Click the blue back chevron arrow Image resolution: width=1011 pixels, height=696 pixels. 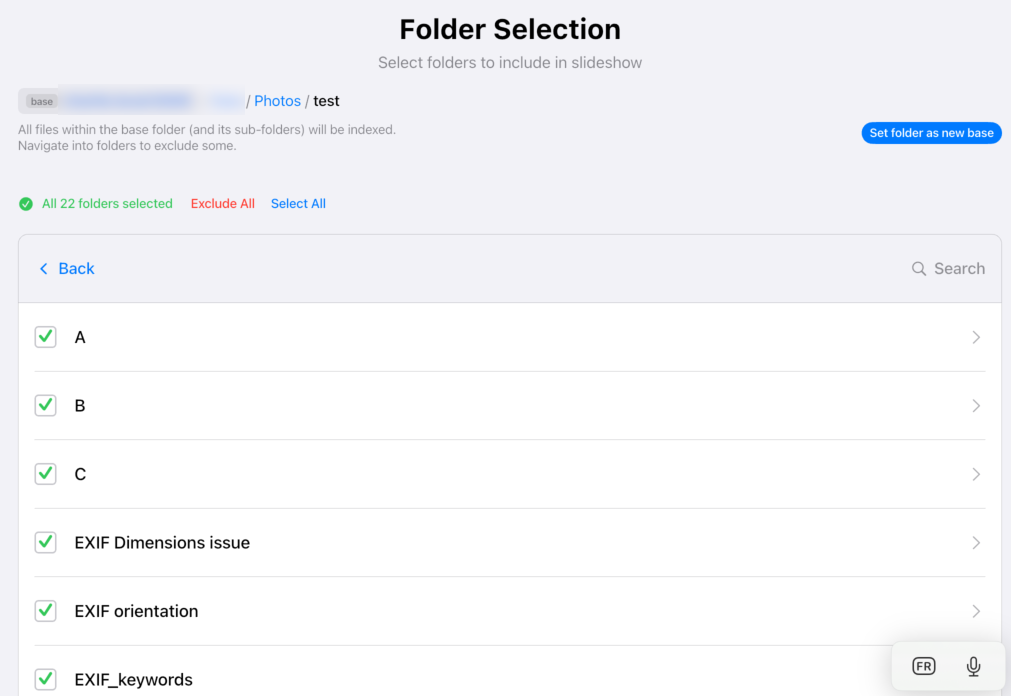point(43,268)
